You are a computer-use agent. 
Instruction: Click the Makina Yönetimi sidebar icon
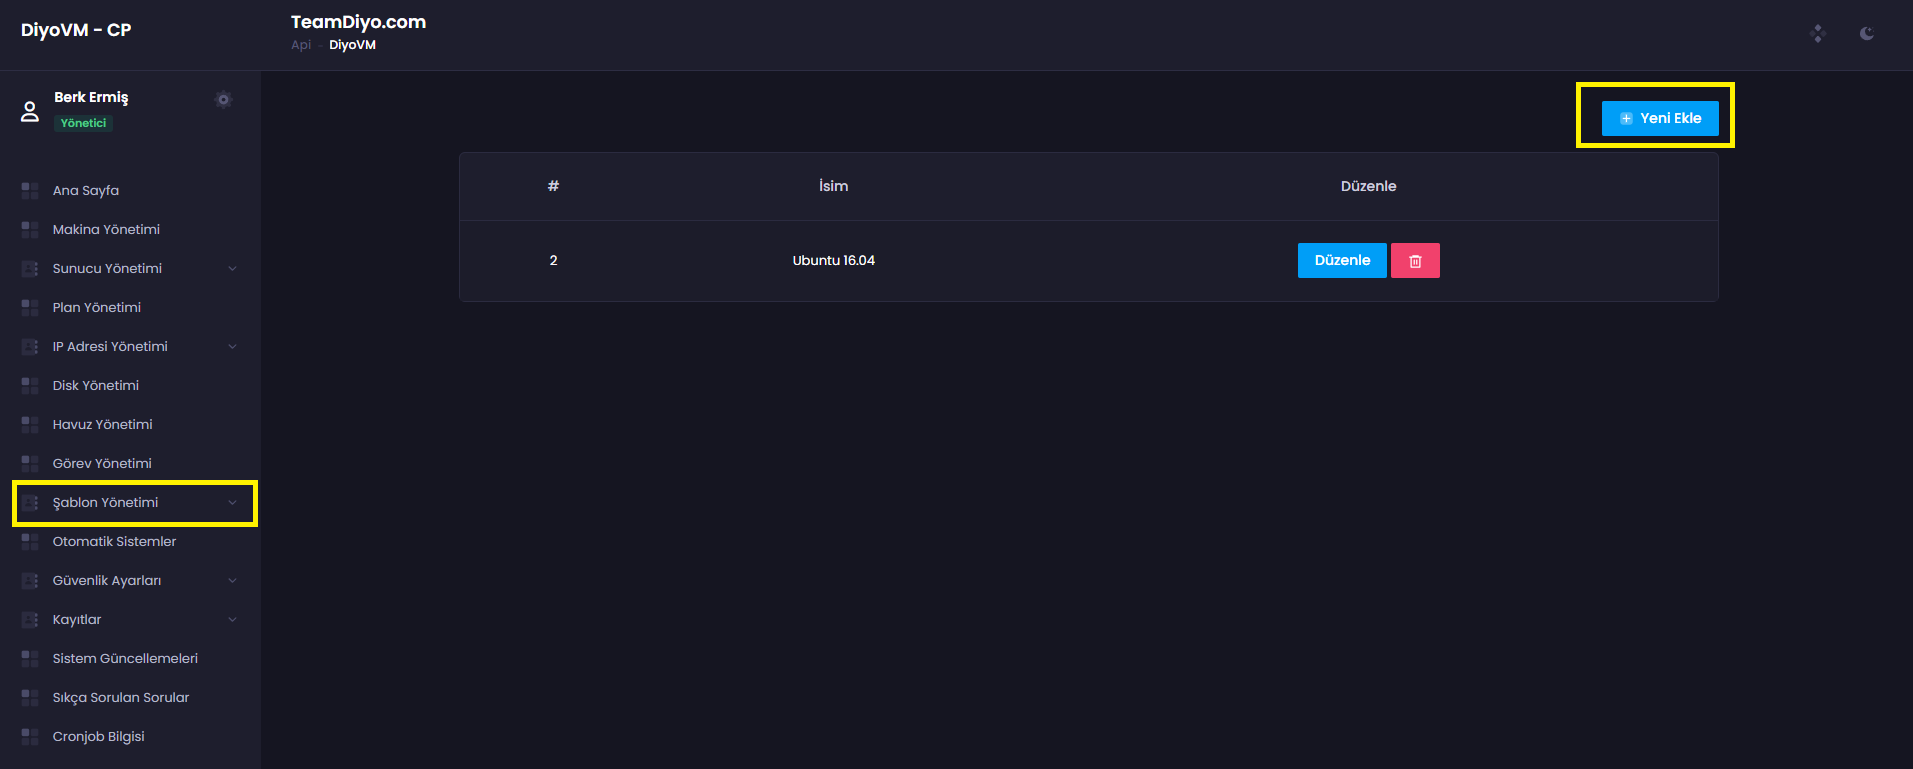click(x=30, y=229)
